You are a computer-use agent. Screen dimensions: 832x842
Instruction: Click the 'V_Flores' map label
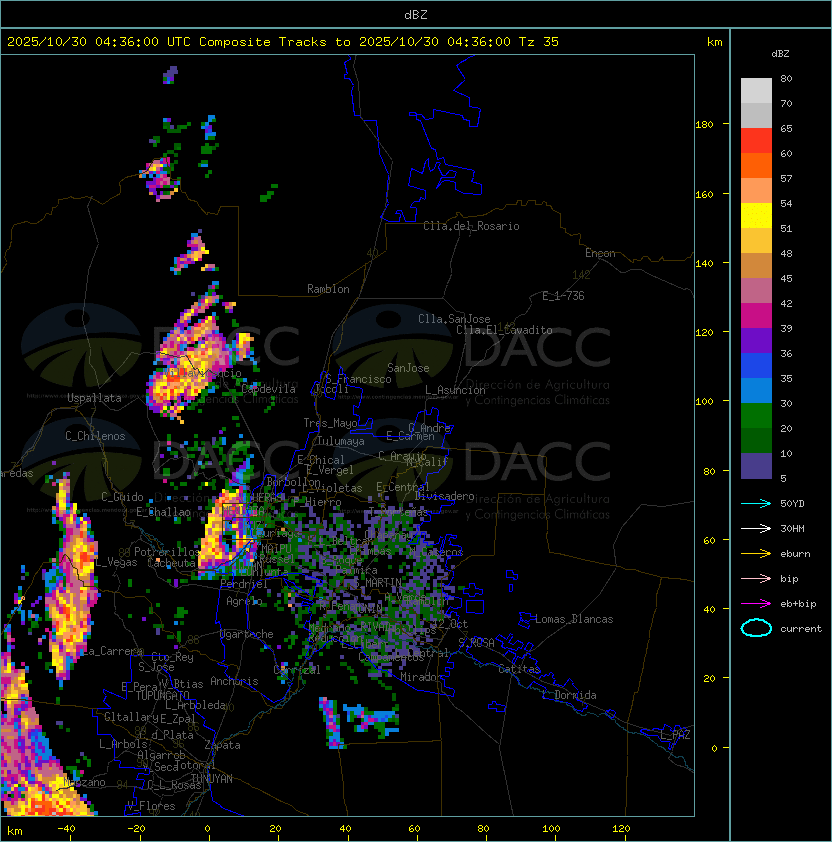click(x=151, y=806)
